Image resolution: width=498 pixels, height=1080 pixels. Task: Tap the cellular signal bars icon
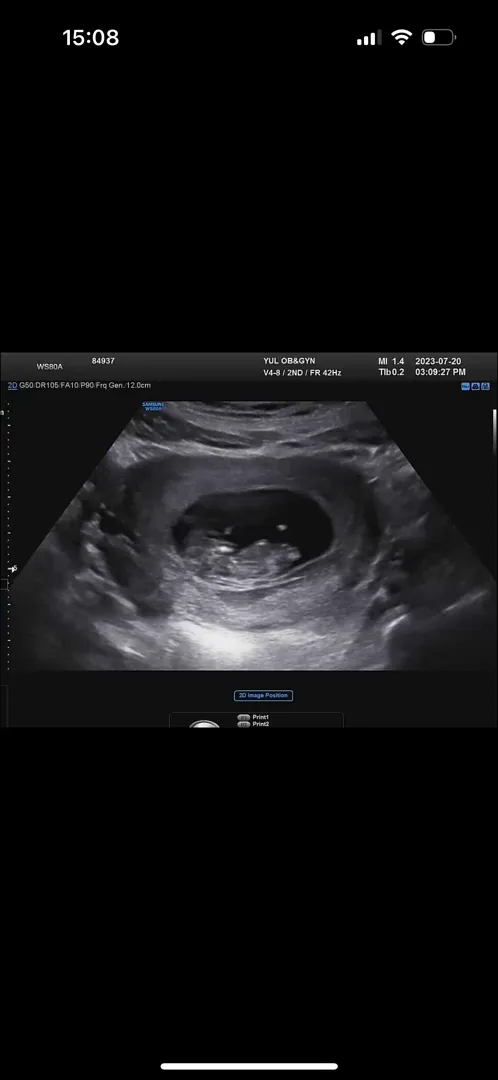tap(369, 38)
